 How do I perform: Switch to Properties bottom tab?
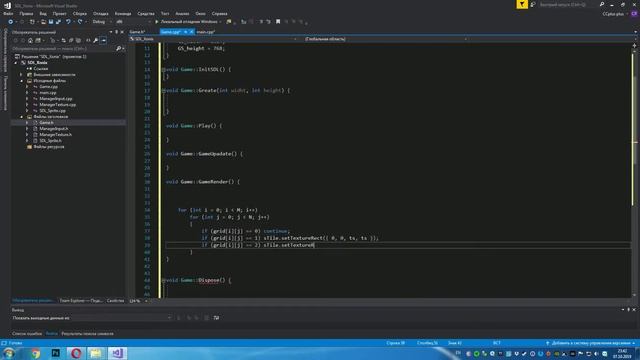[116, 301]
